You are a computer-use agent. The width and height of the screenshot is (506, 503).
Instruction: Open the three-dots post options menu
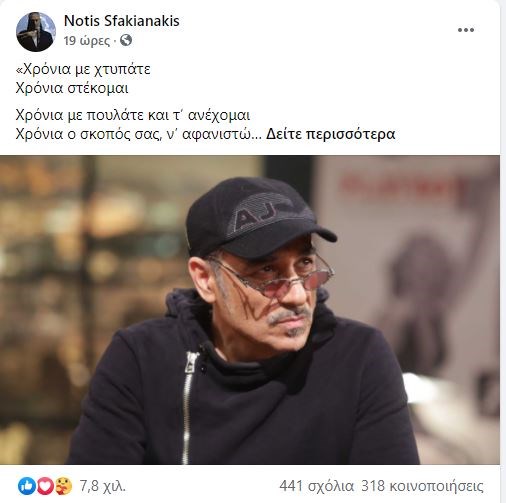click(466, 30)
